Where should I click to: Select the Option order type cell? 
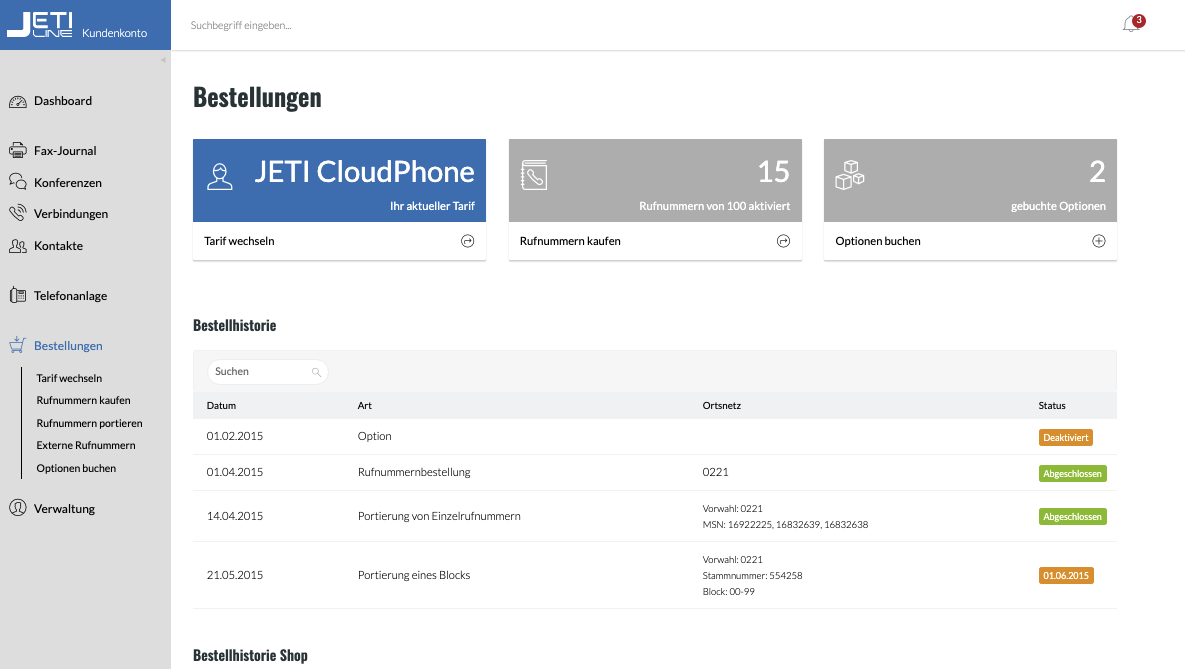click(x=374, y=436)
